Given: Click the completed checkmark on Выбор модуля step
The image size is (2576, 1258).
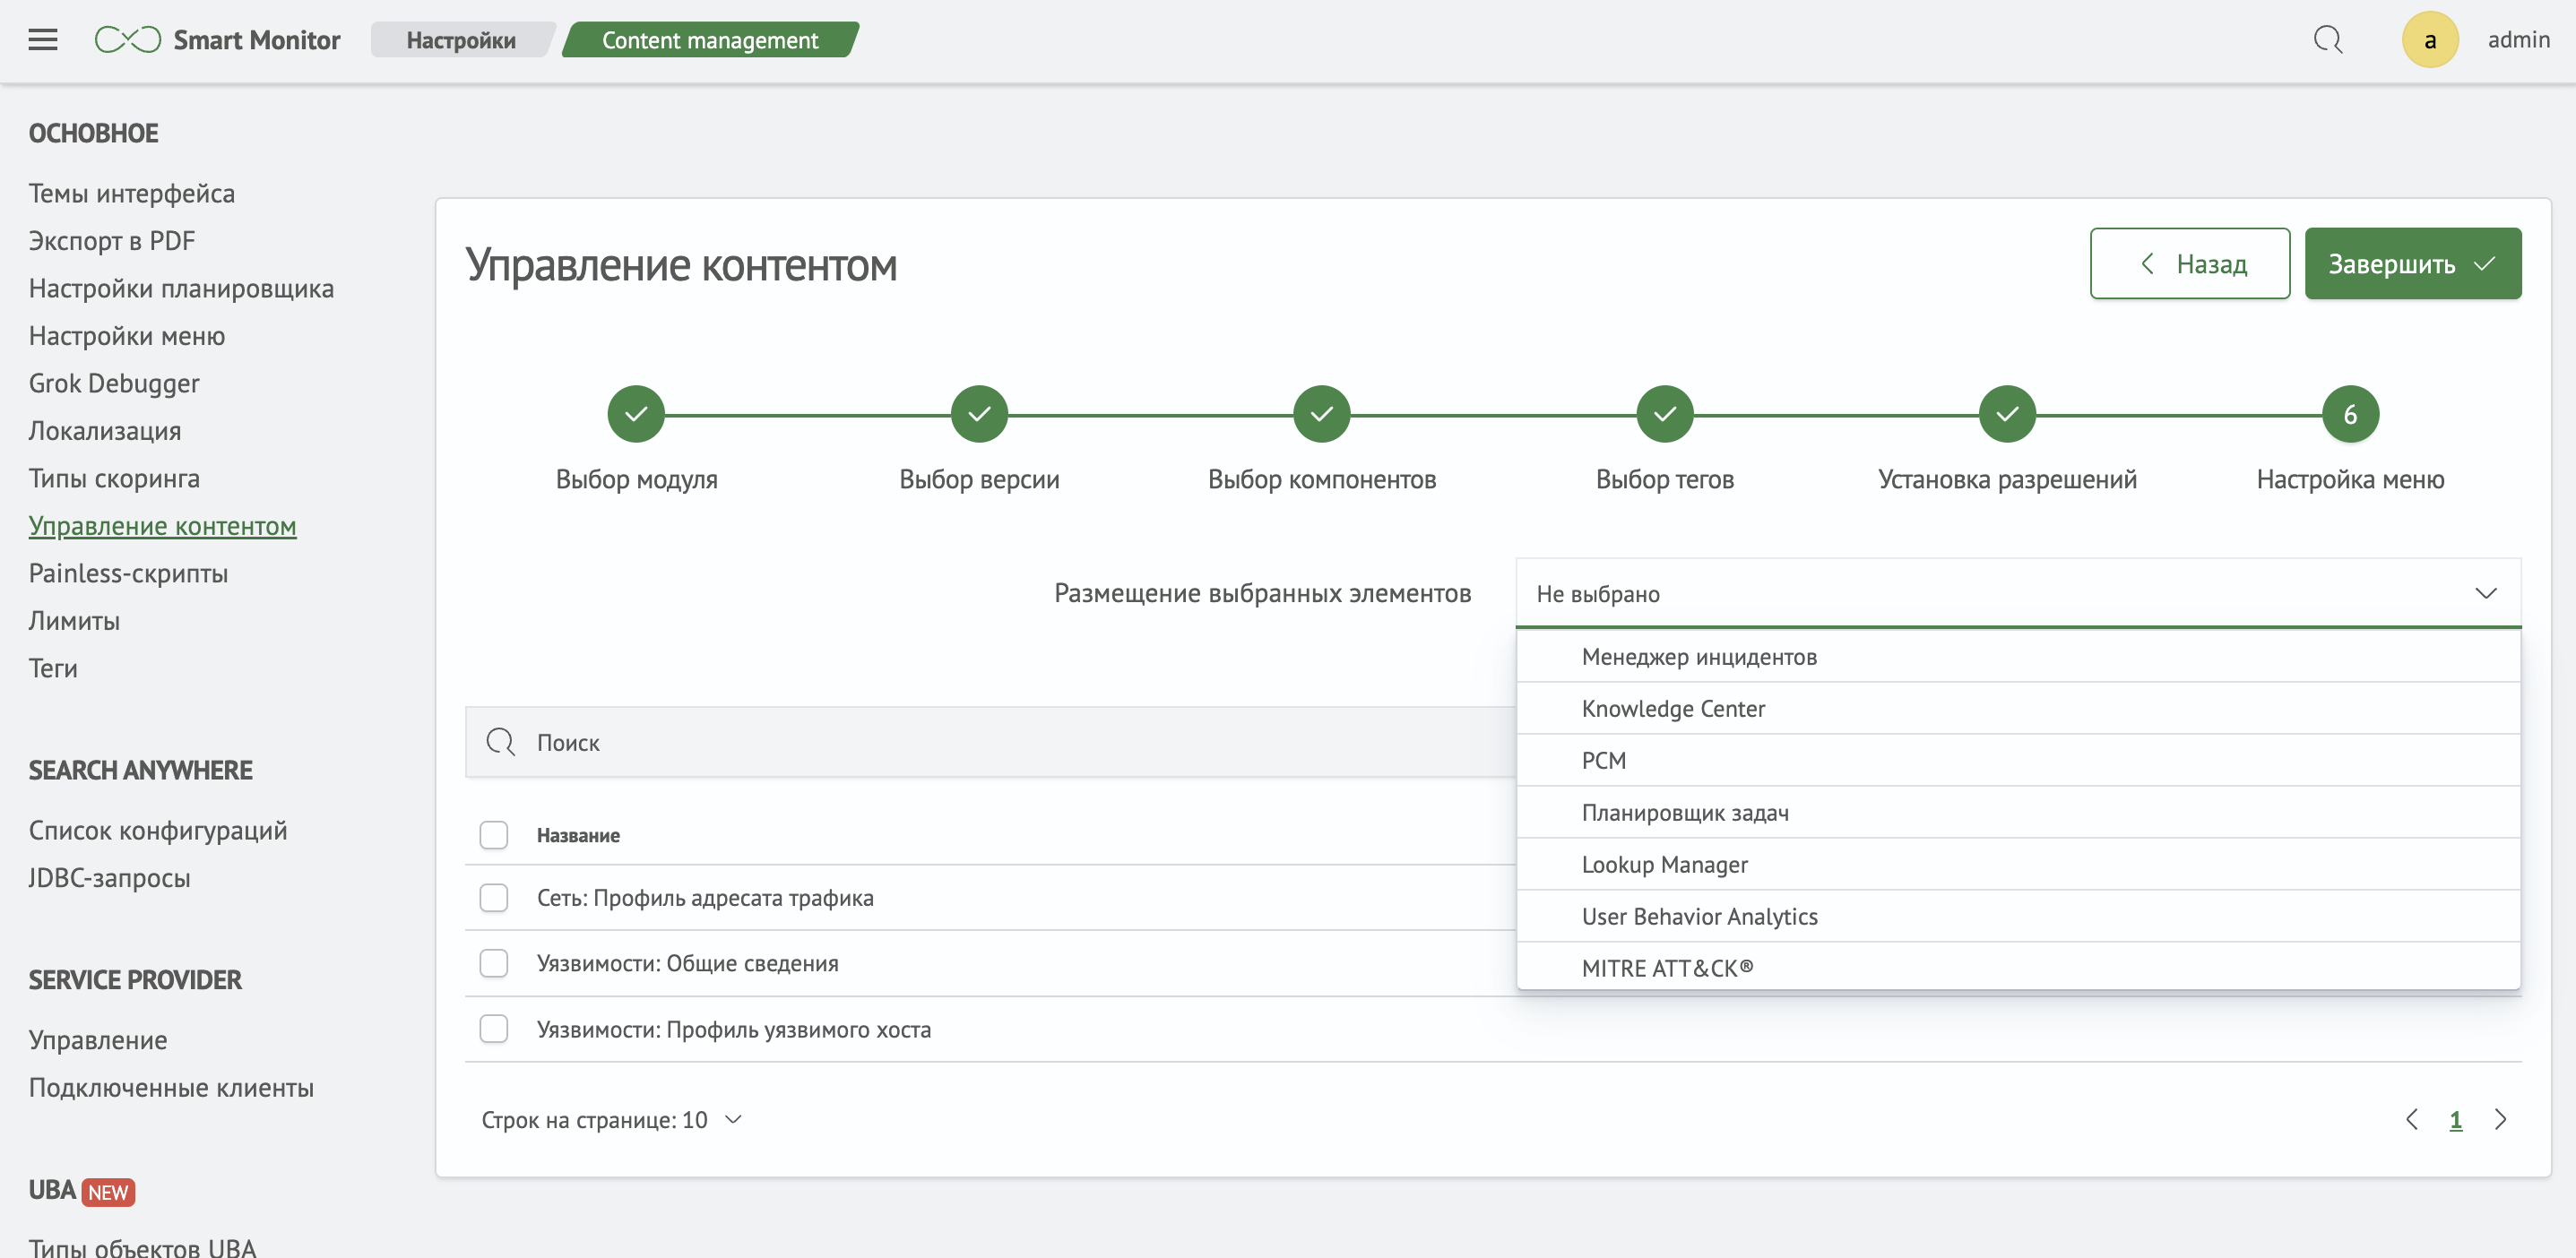Looking at the screenshot, I should coord(635,414).
